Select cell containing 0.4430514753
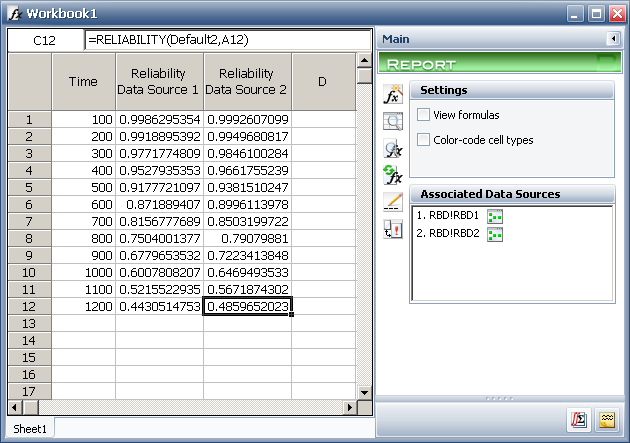 (160, 306)
